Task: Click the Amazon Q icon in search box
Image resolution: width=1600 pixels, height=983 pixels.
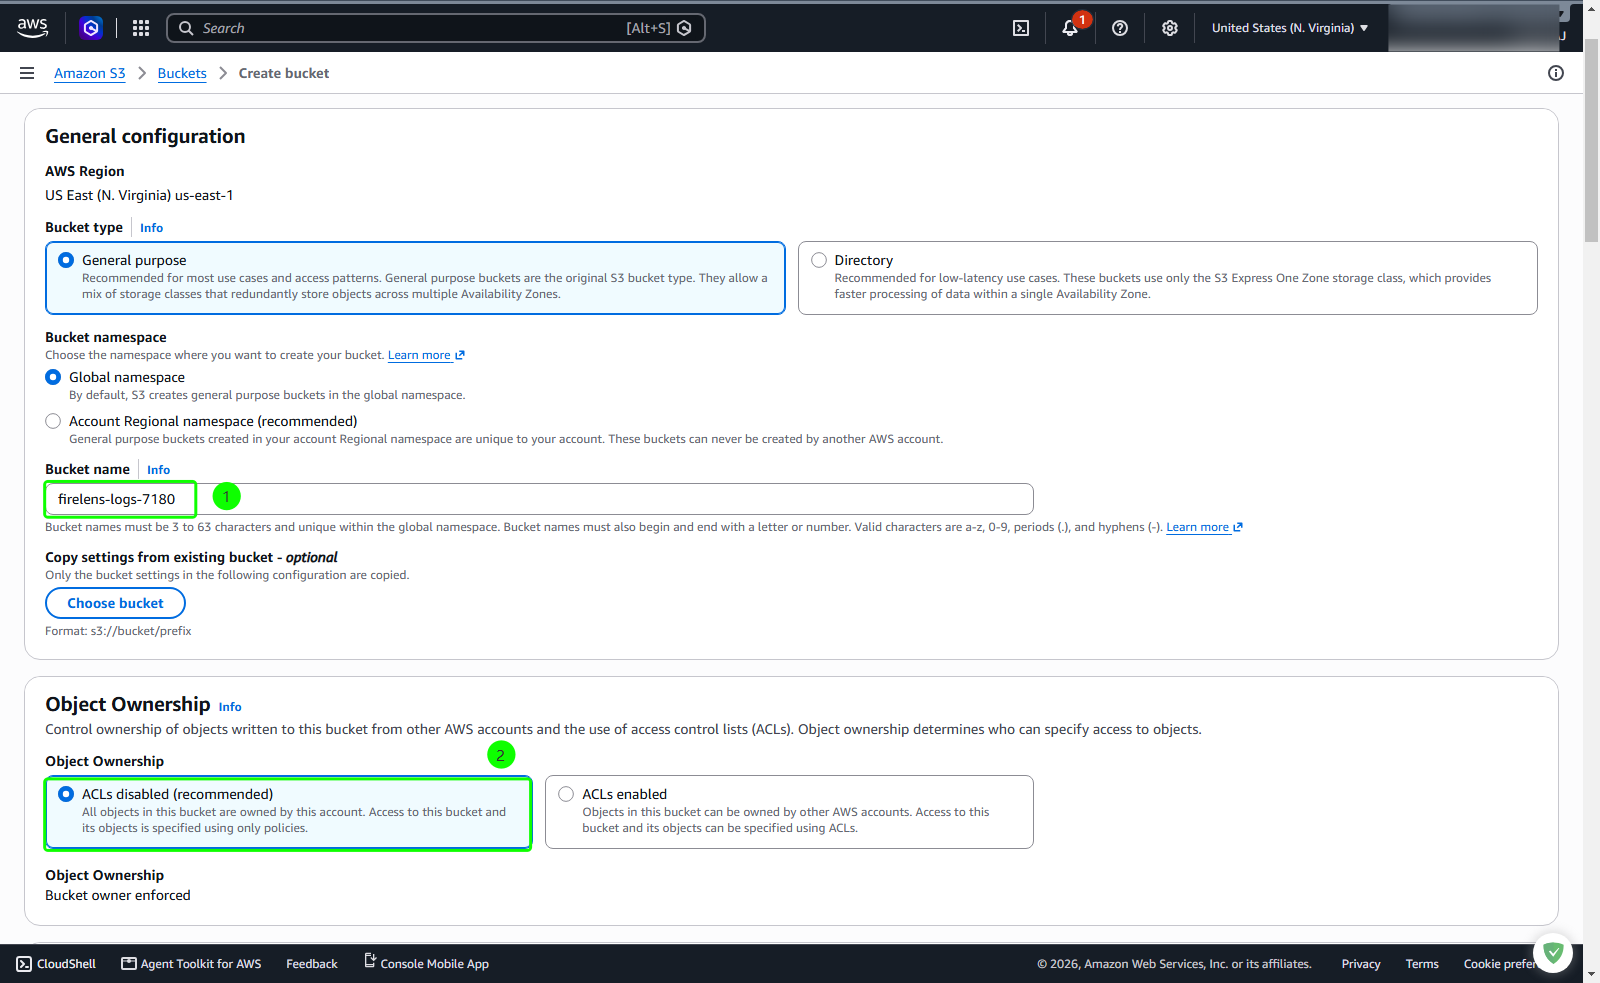Action: [x=684, y=28]
